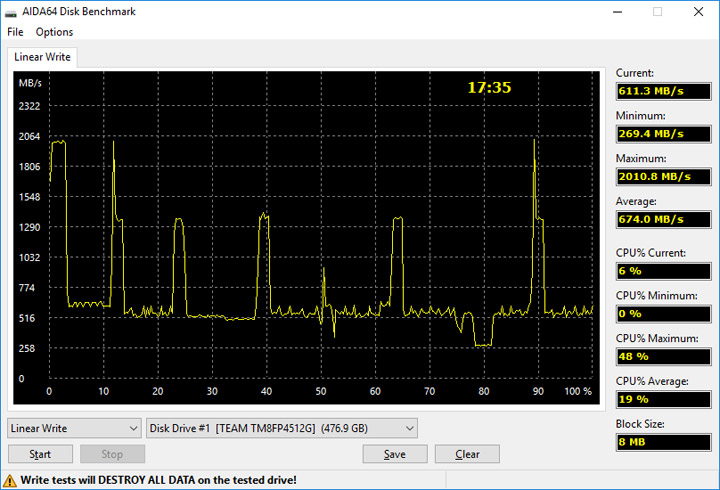Click the 100 % x-axis label
The height and width of the screenshot is (490, 720).
pos(578,391)
